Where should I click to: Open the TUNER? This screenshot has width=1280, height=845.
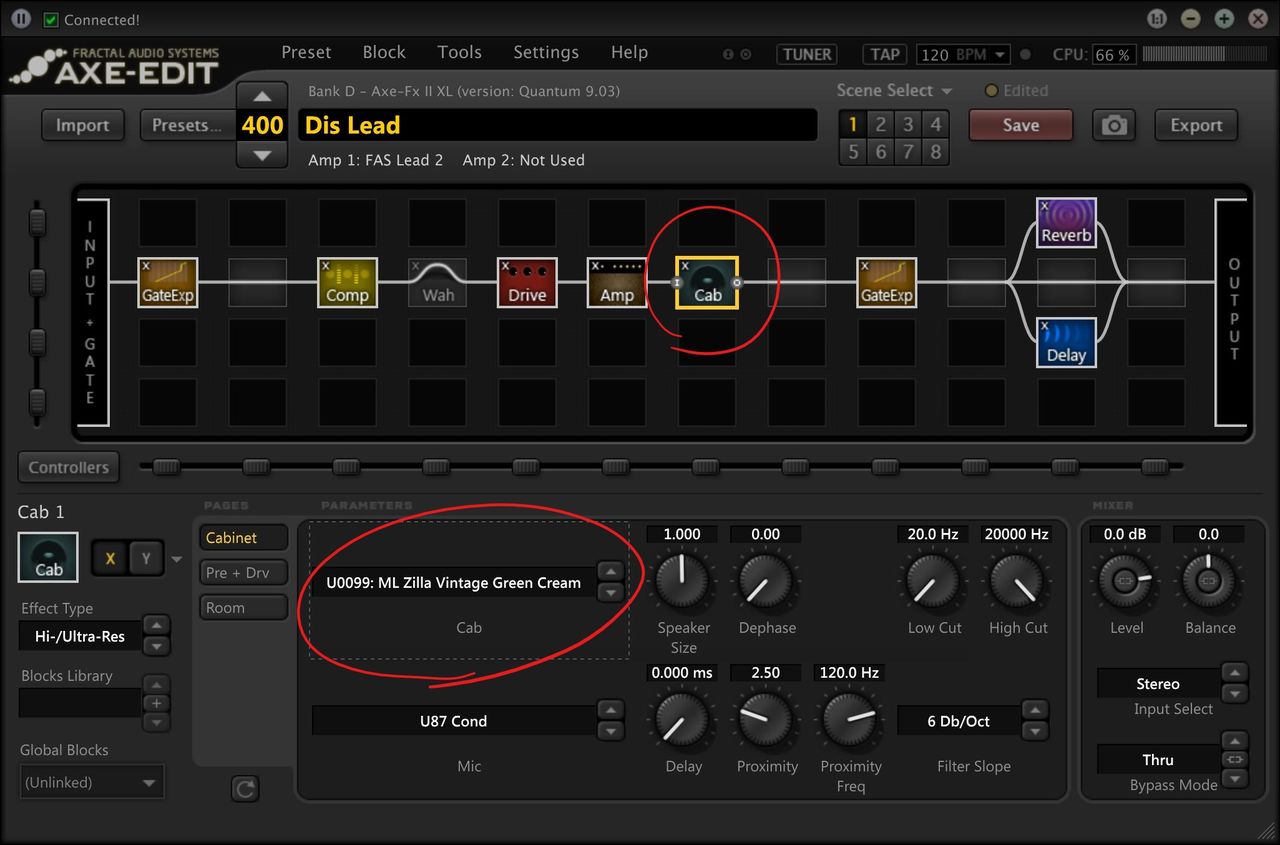[x=808, y=55]
